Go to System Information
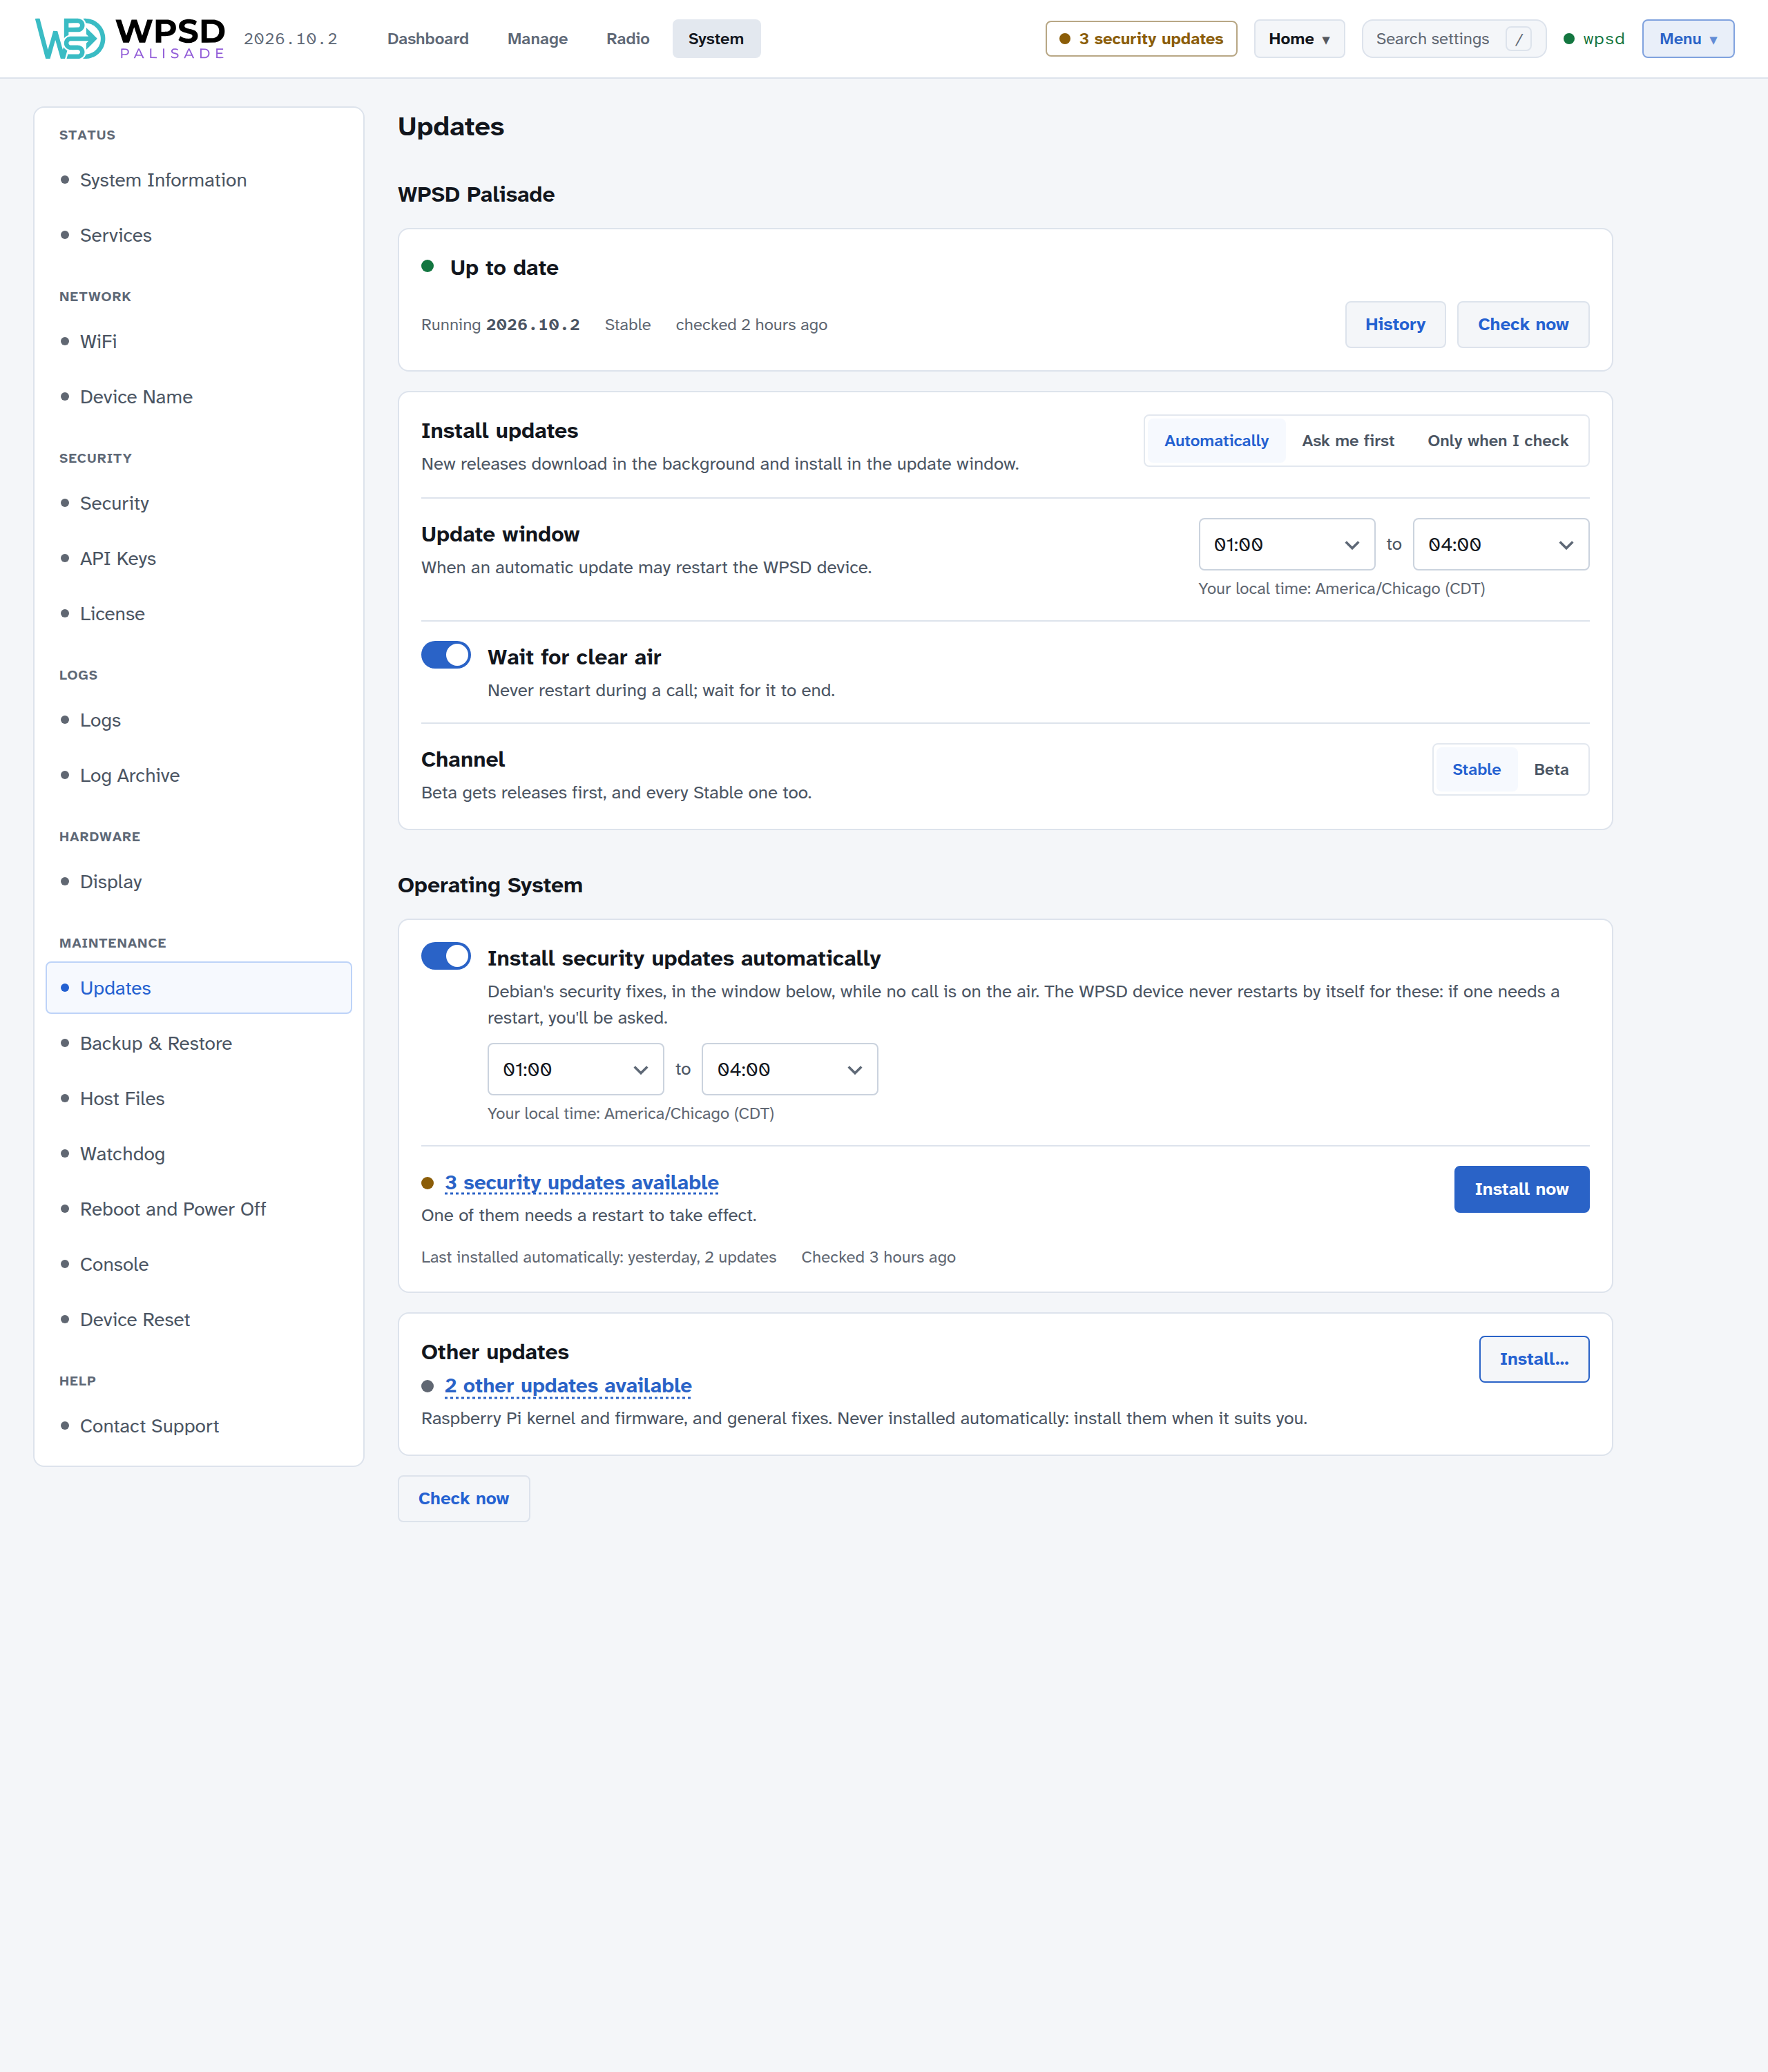 pyautogui.click(x=198, y=180)
